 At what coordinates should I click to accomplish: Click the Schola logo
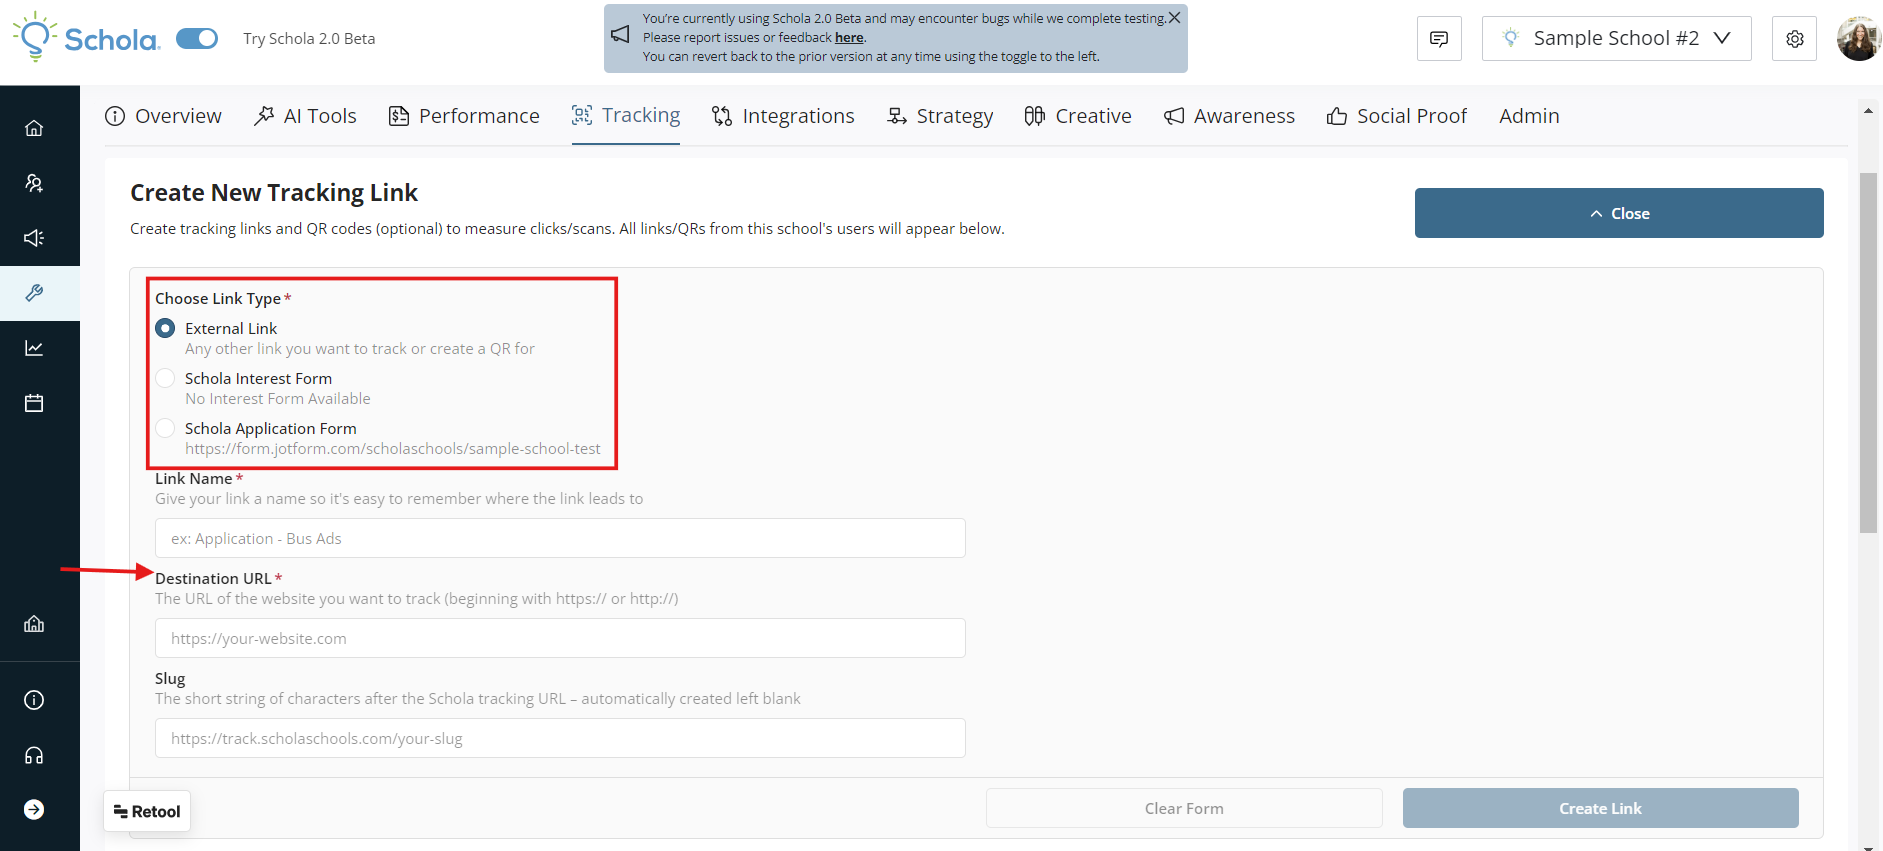[x=86, y=38]
